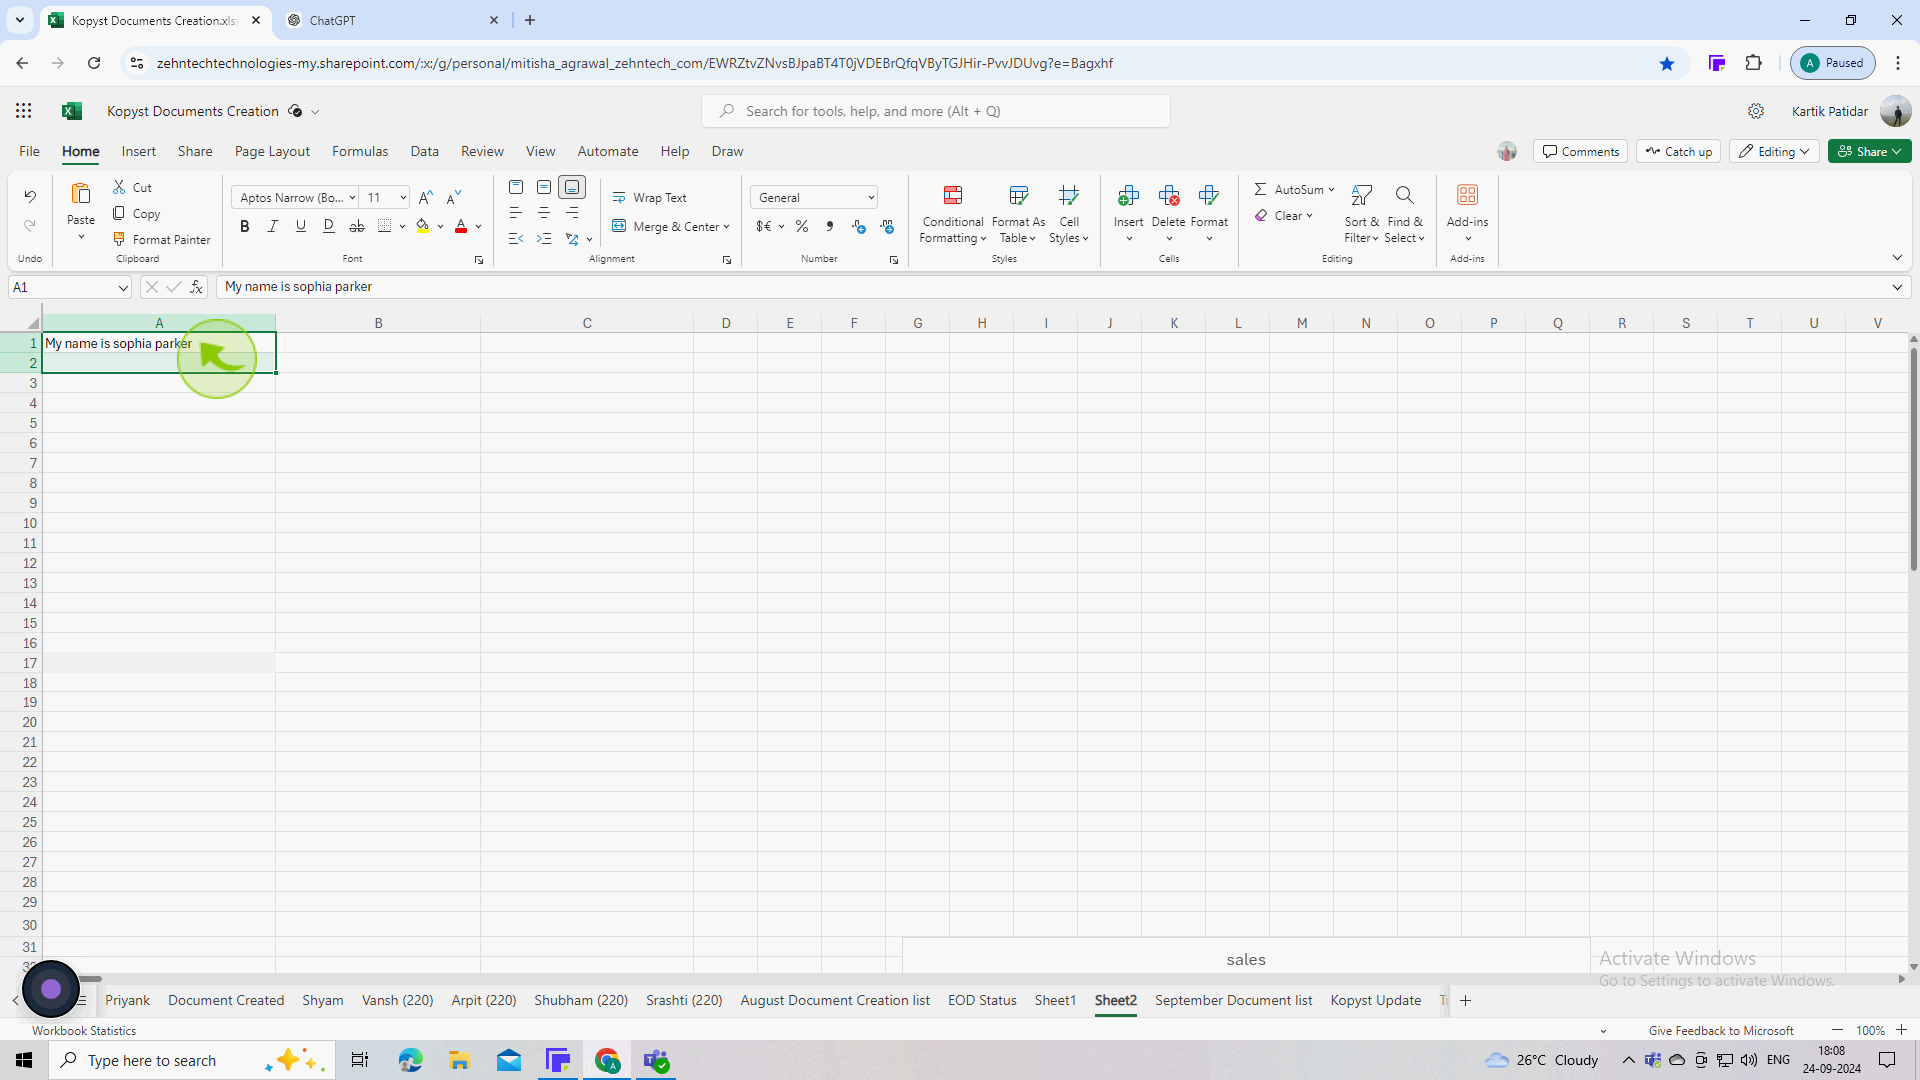Viewport: 1920px width, 1080px height.
Task: Decrease indent in Alignment group
Action: point(516,238)
